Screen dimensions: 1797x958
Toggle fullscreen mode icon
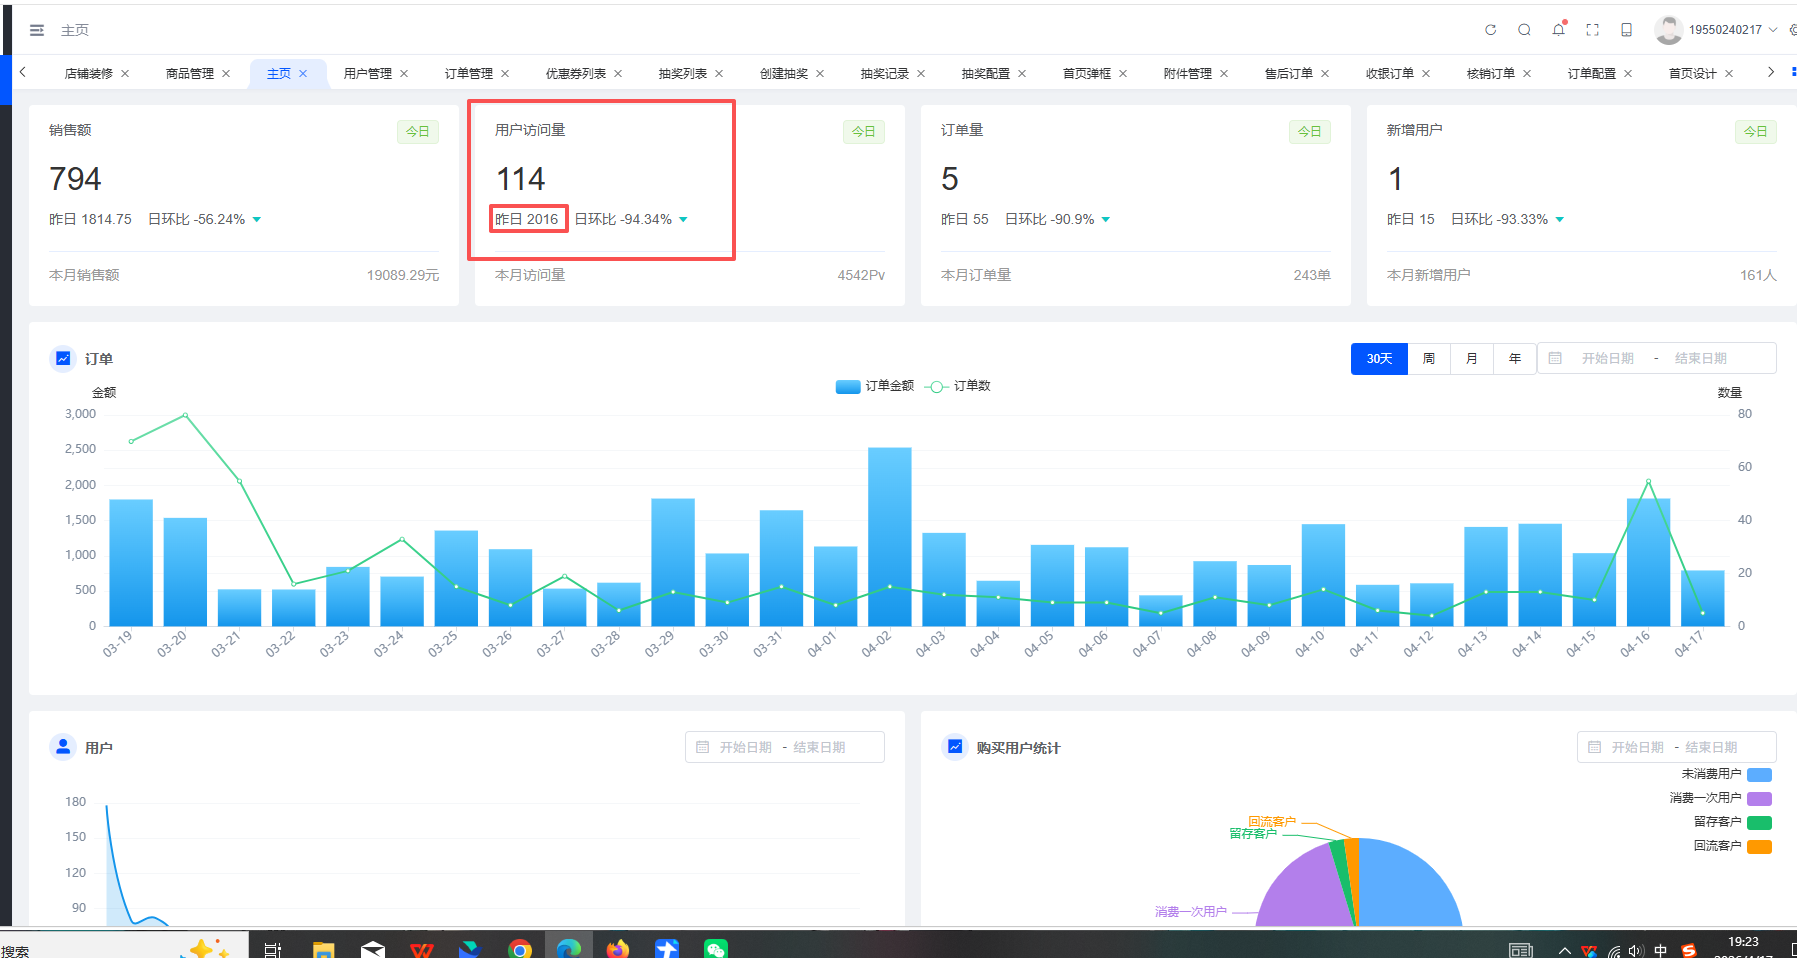pos(1592,30)
